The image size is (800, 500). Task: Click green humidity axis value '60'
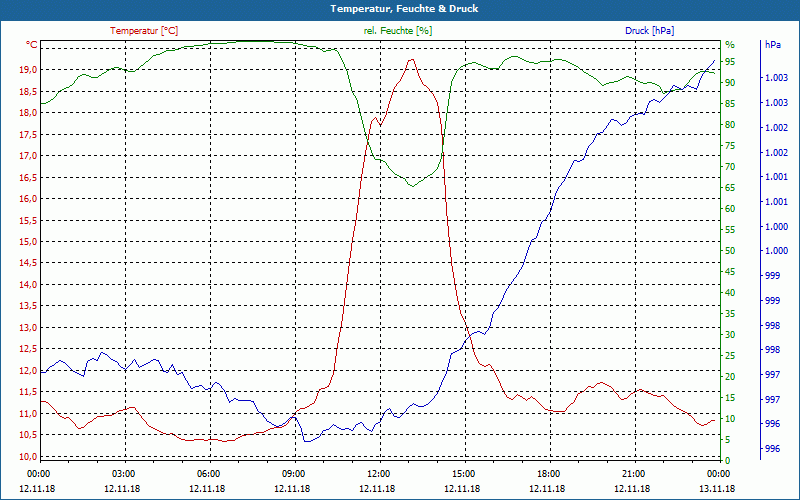click(x=730, y=209)
